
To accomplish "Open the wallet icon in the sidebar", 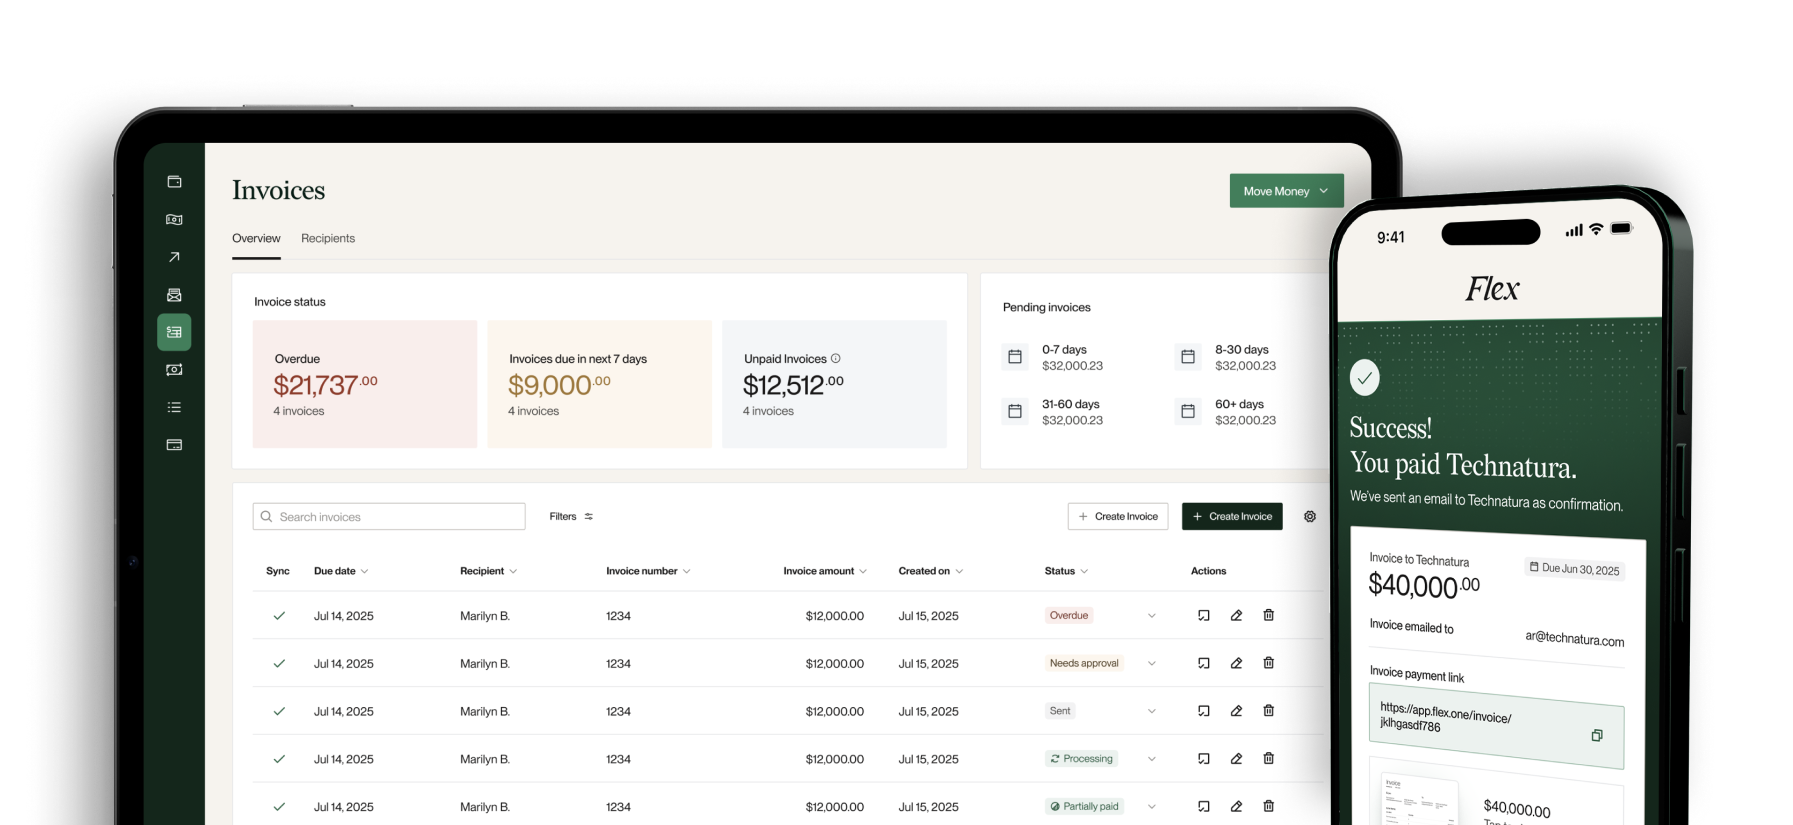I will (x=174, y=182).
